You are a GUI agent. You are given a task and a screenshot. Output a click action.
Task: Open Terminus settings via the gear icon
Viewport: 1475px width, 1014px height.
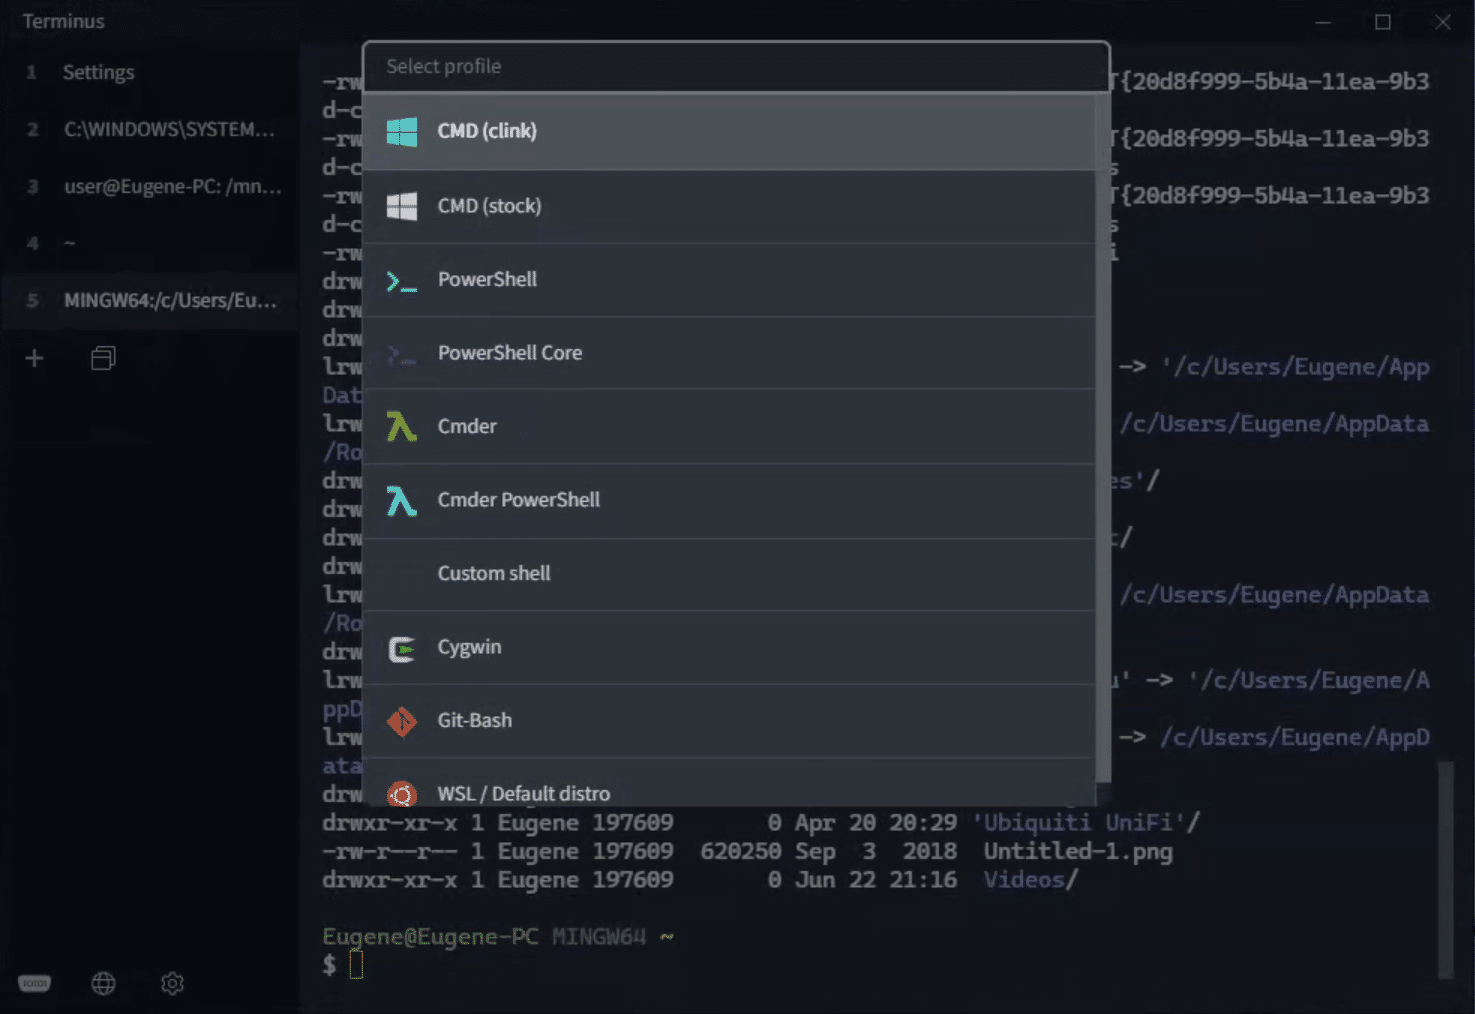[x=171, y=983]
